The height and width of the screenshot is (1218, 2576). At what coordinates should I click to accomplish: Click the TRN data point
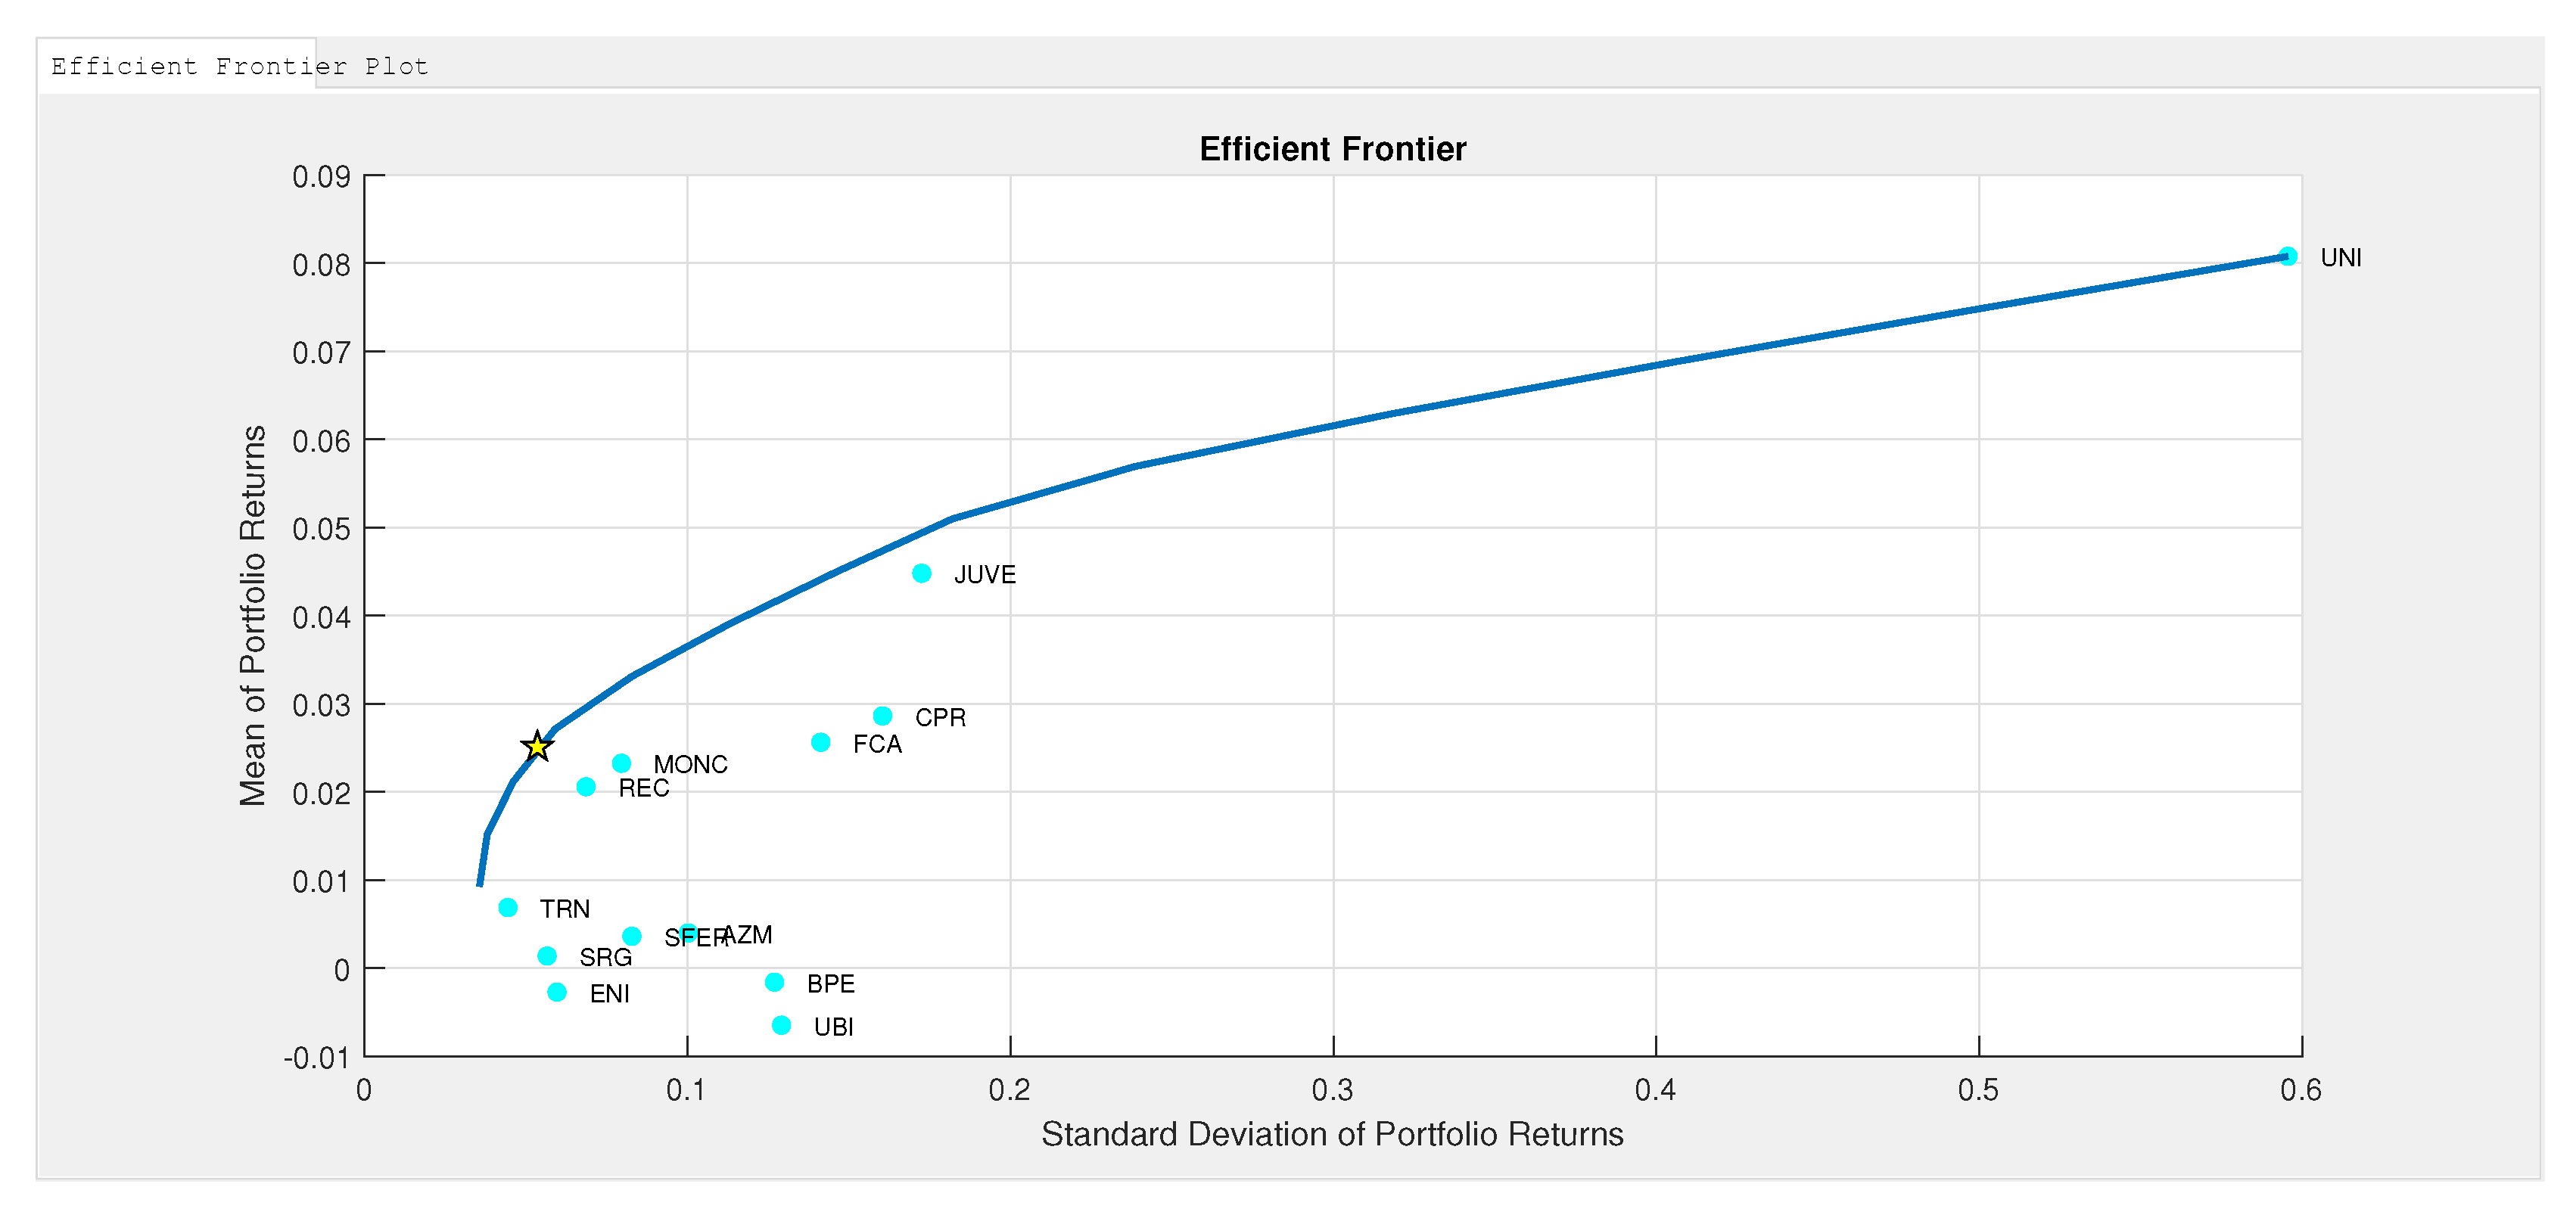point(508,907)
